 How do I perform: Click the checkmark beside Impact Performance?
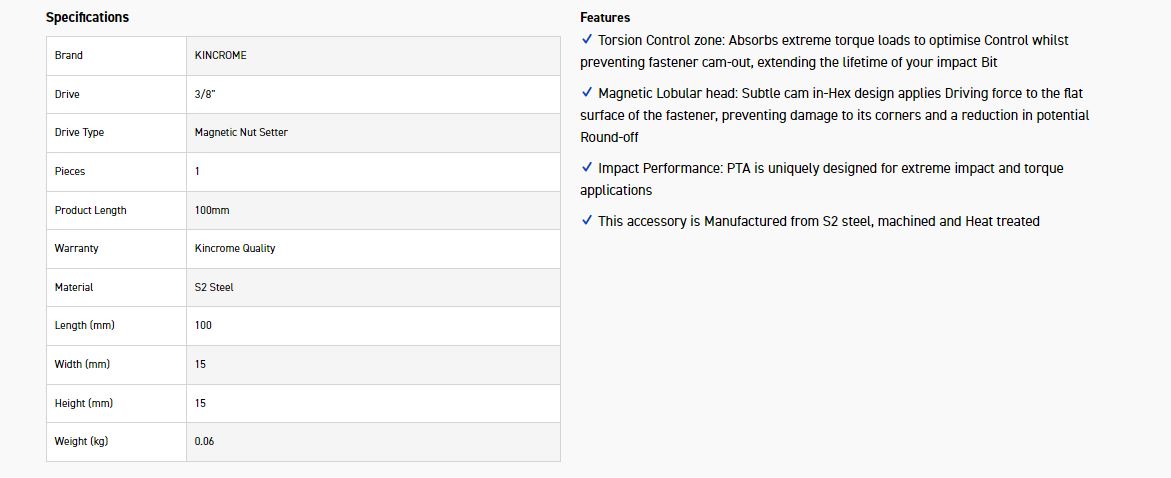[586, 168]
